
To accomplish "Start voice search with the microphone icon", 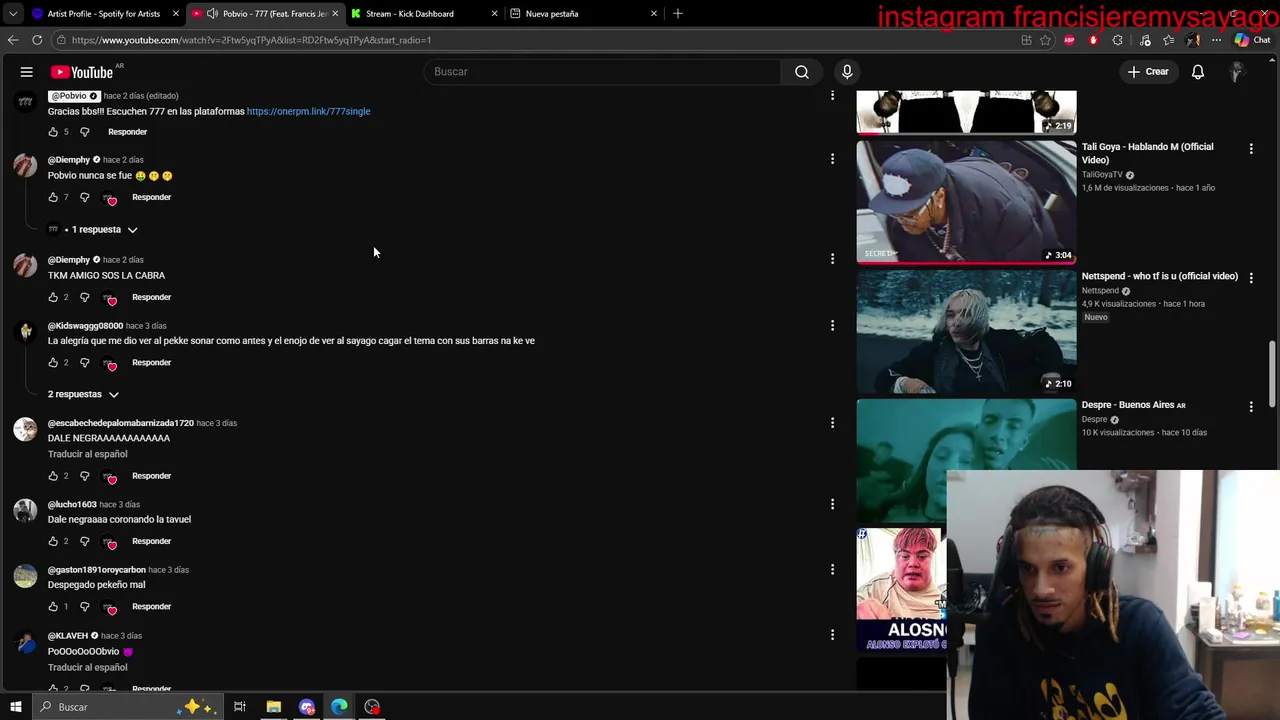I will point(847,72).
